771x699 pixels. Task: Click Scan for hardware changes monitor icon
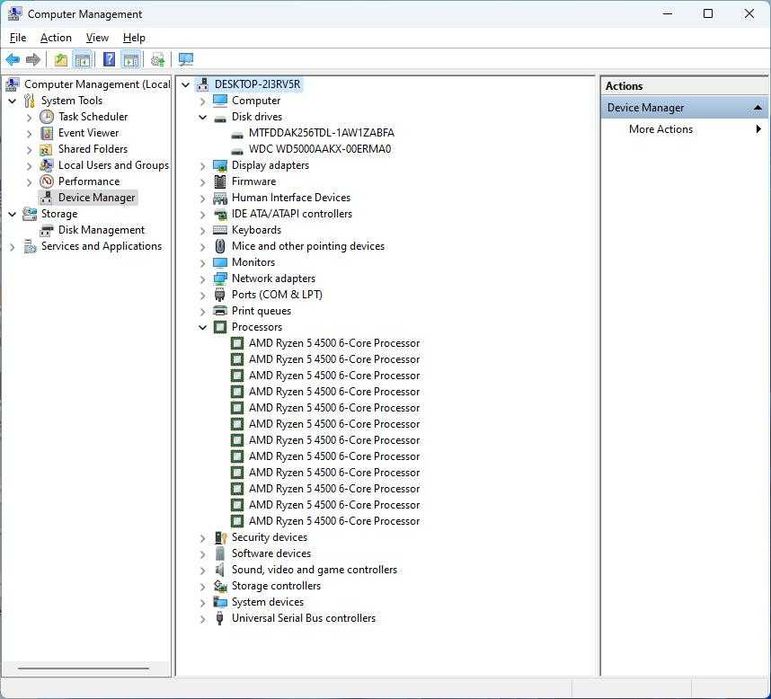[186, 60]
